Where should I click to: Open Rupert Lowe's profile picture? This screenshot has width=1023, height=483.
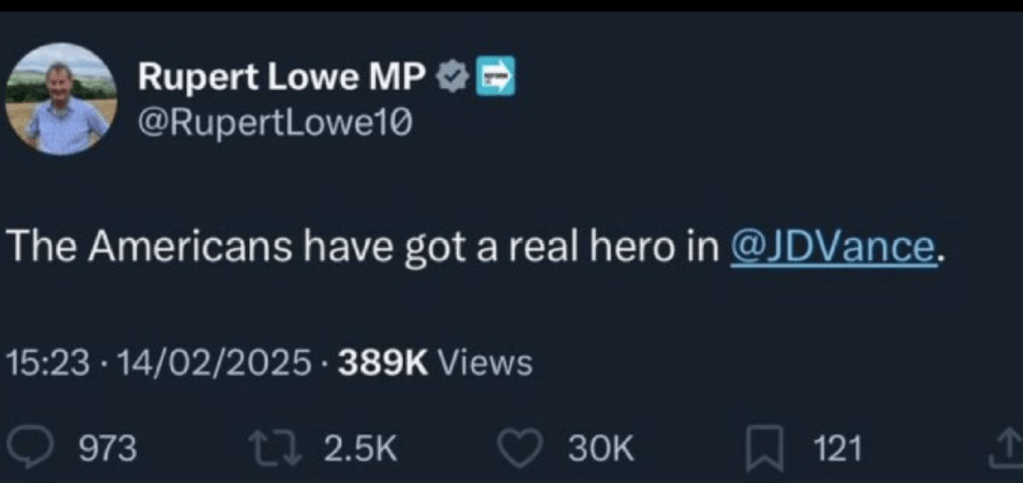point(61,98)
